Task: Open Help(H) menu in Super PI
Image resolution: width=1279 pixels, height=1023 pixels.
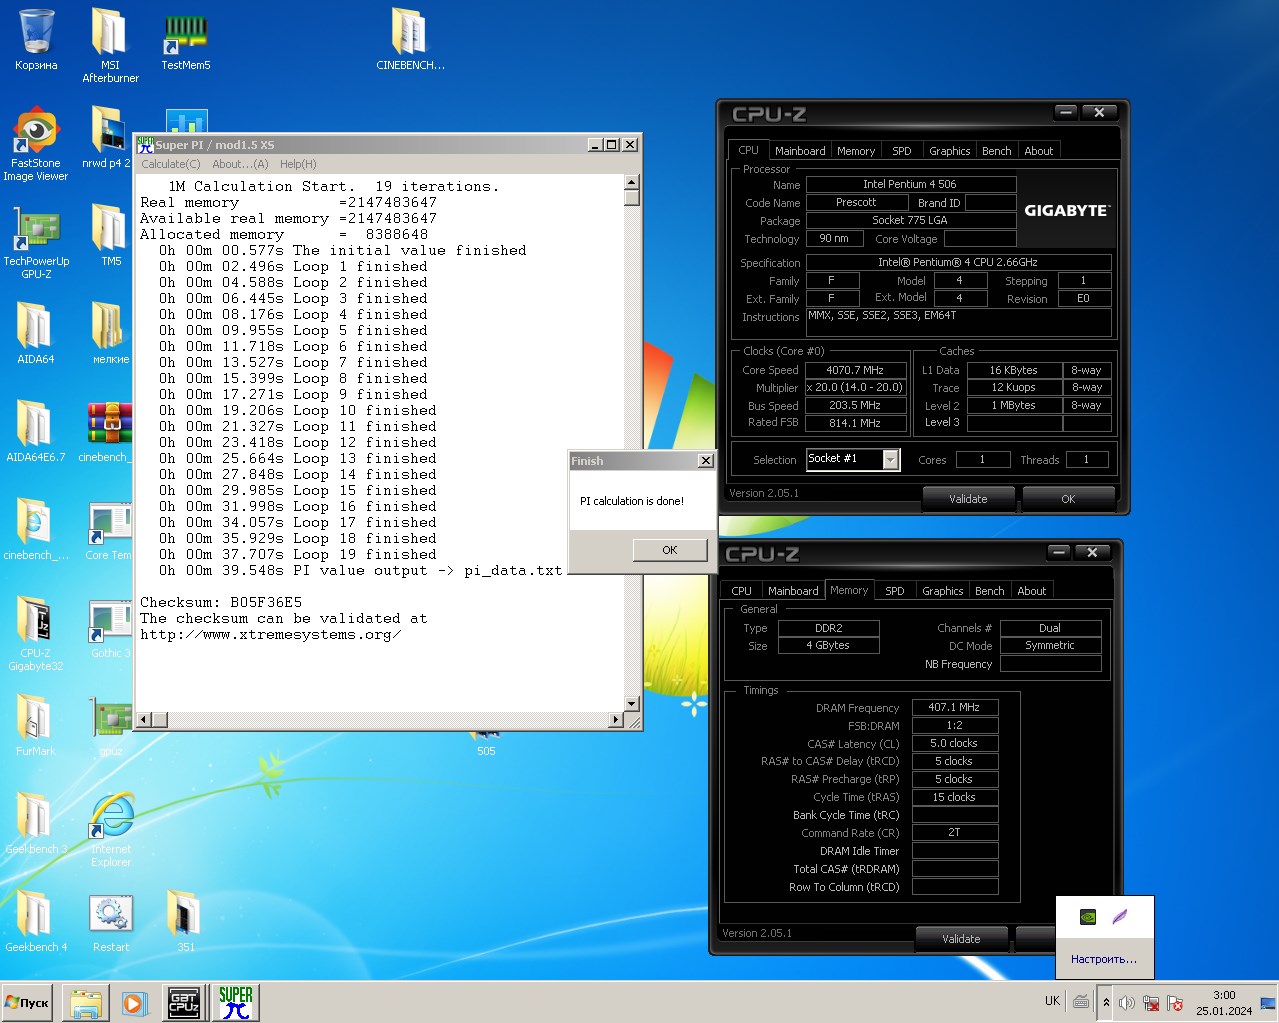Action: pos(298,164)
